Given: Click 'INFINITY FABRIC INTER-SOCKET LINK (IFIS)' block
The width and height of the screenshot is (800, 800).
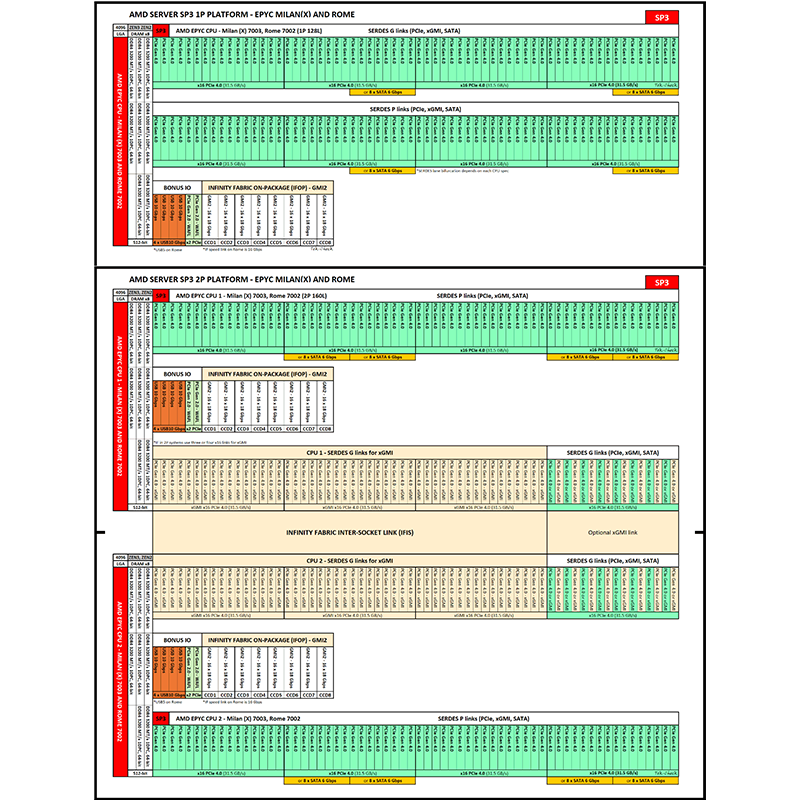Looking at the screenshot, I should click(349, 532).
